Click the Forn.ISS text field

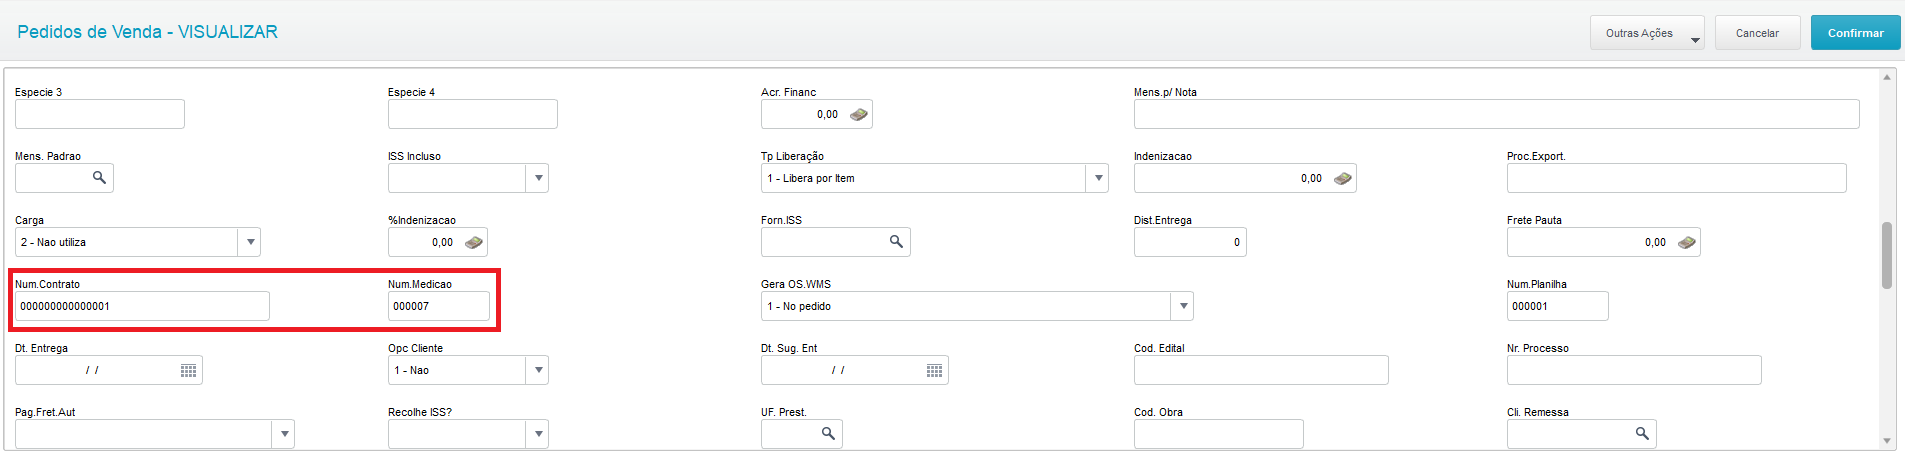835,242
